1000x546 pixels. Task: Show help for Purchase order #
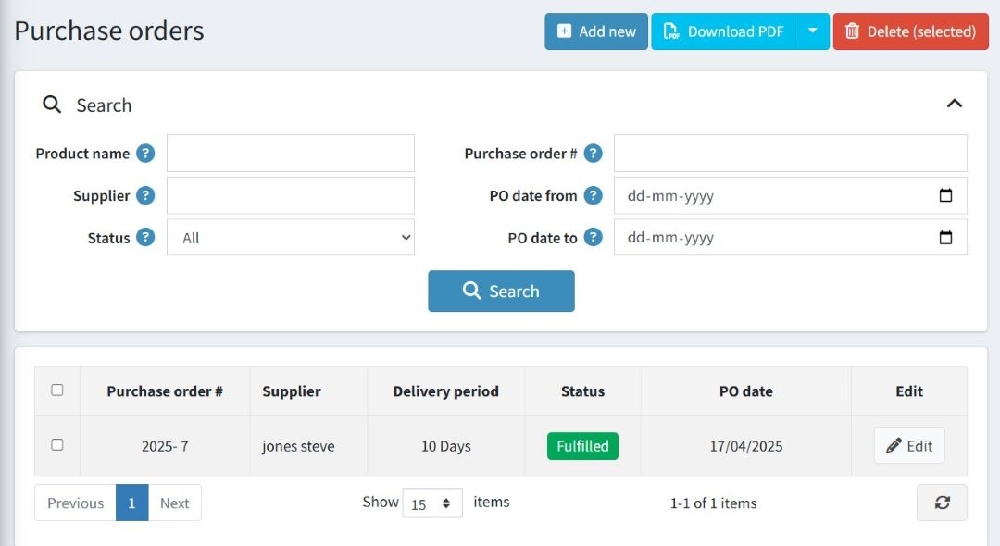(593, 153)
